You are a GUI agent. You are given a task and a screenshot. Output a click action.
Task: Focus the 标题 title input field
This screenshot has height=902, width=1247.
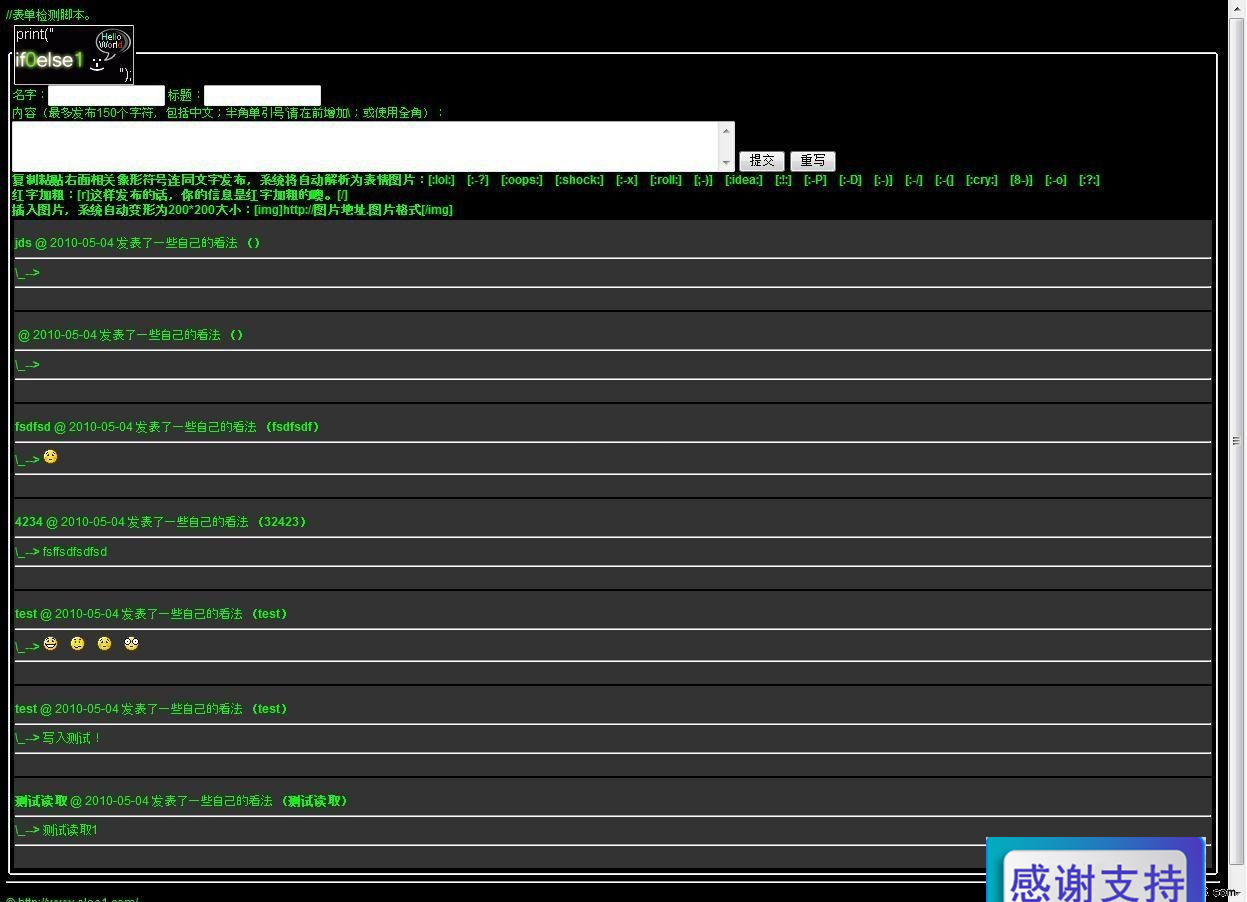tap(262, 95)
